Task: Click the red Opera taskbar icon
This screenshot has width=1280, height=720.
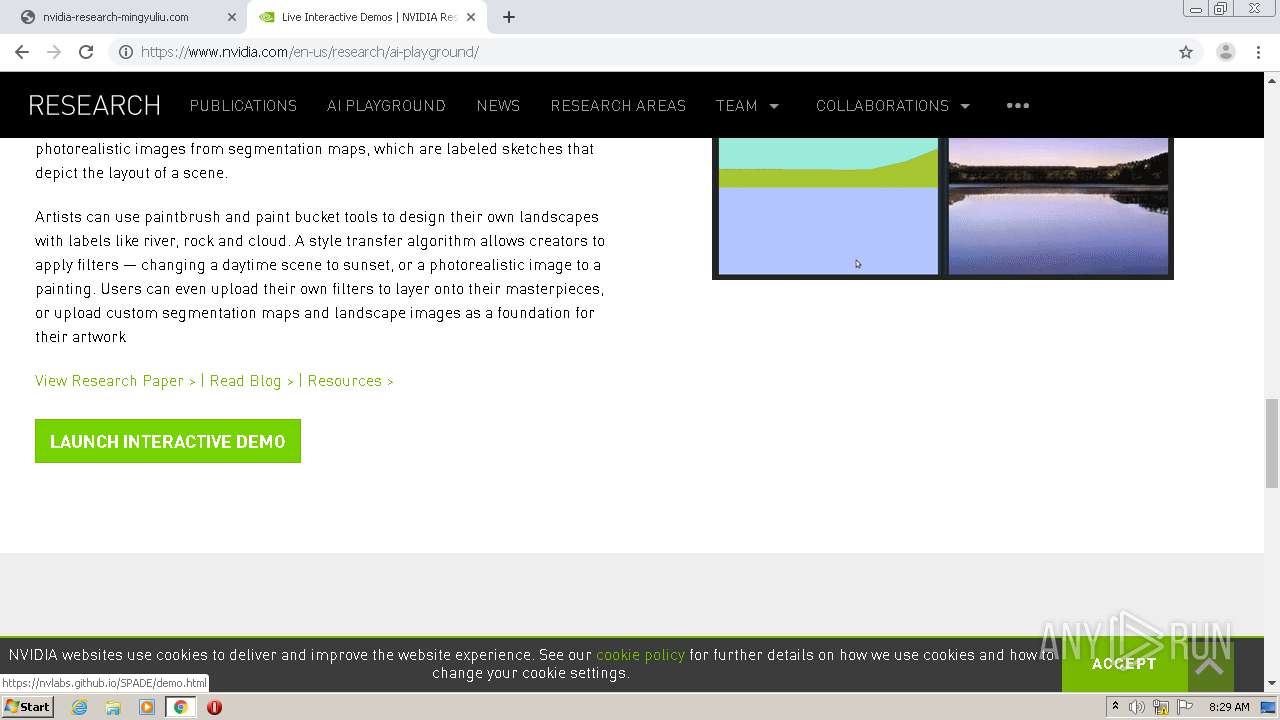Action: pyautogui.click(x=214, y=707)
